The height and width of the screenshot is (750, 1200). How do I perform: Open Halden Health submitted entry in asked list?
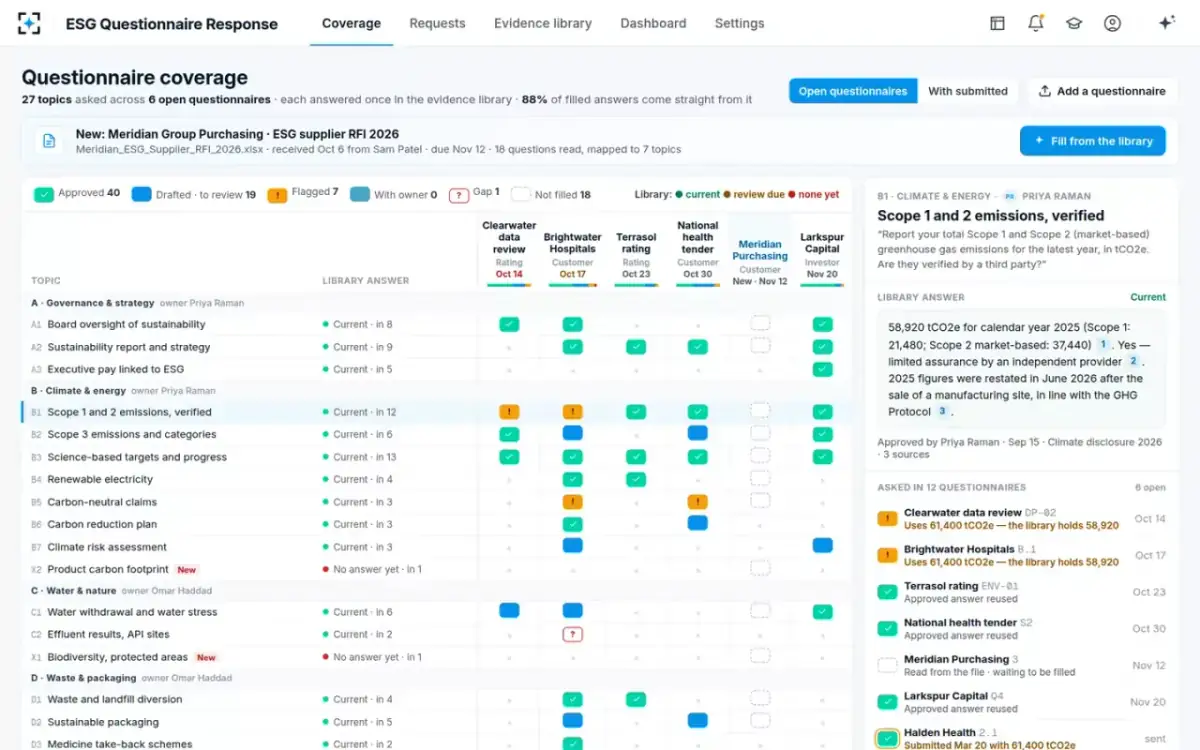click(1021, 739)
